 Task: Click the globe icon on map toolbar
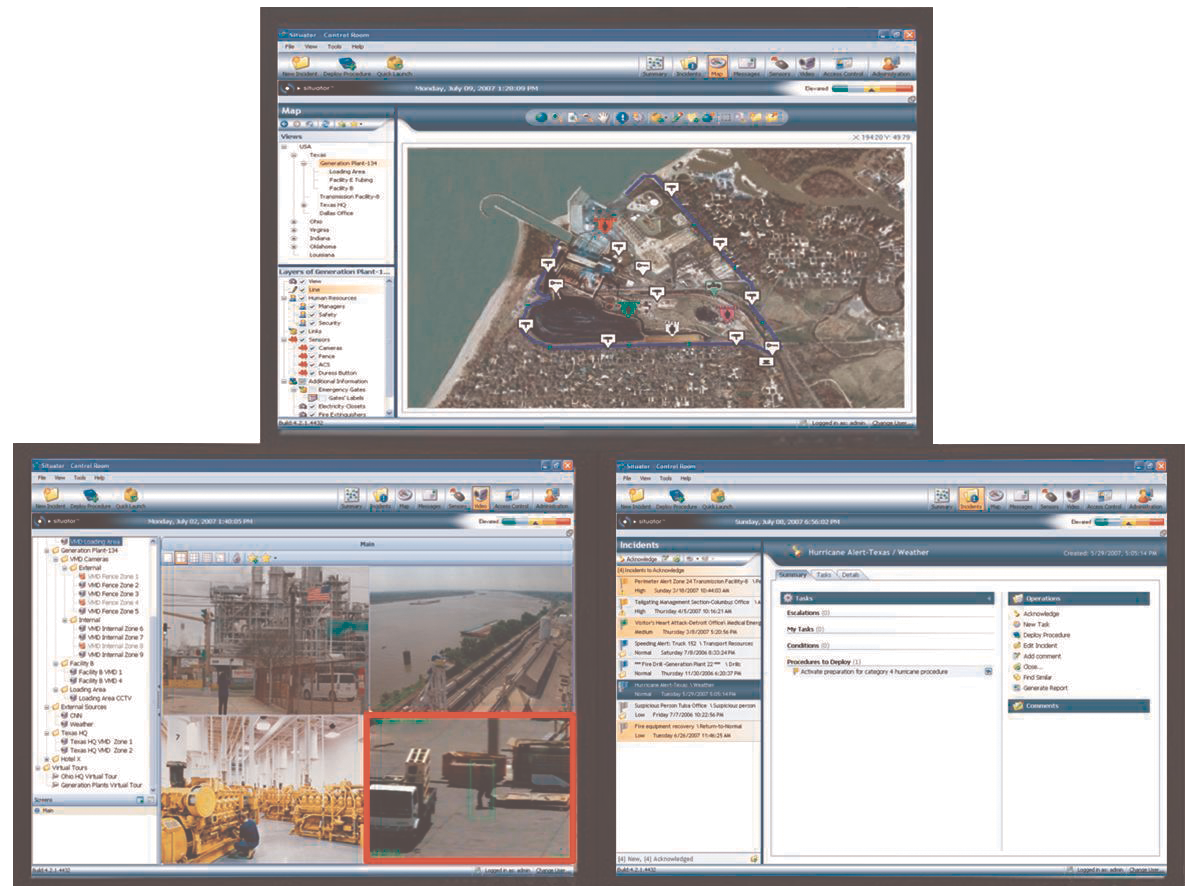541,118
